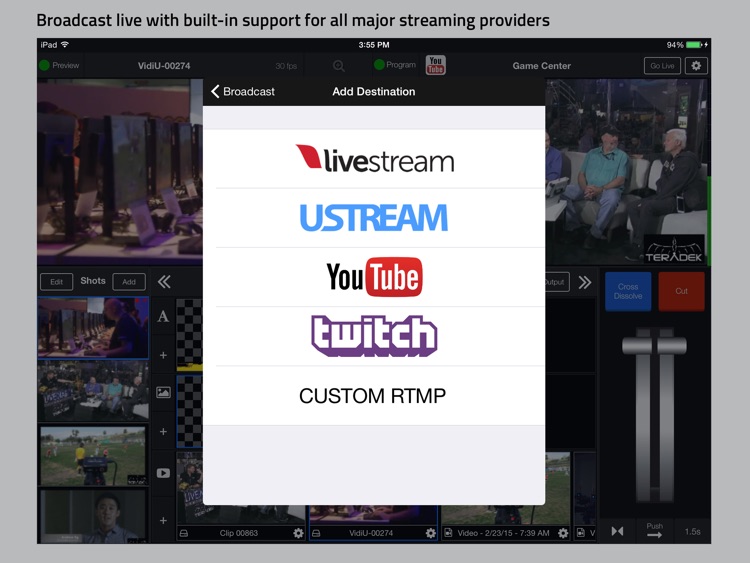The image size is (750, 563).
Task: Tap the red Cut button
Action: pos(681,291)
